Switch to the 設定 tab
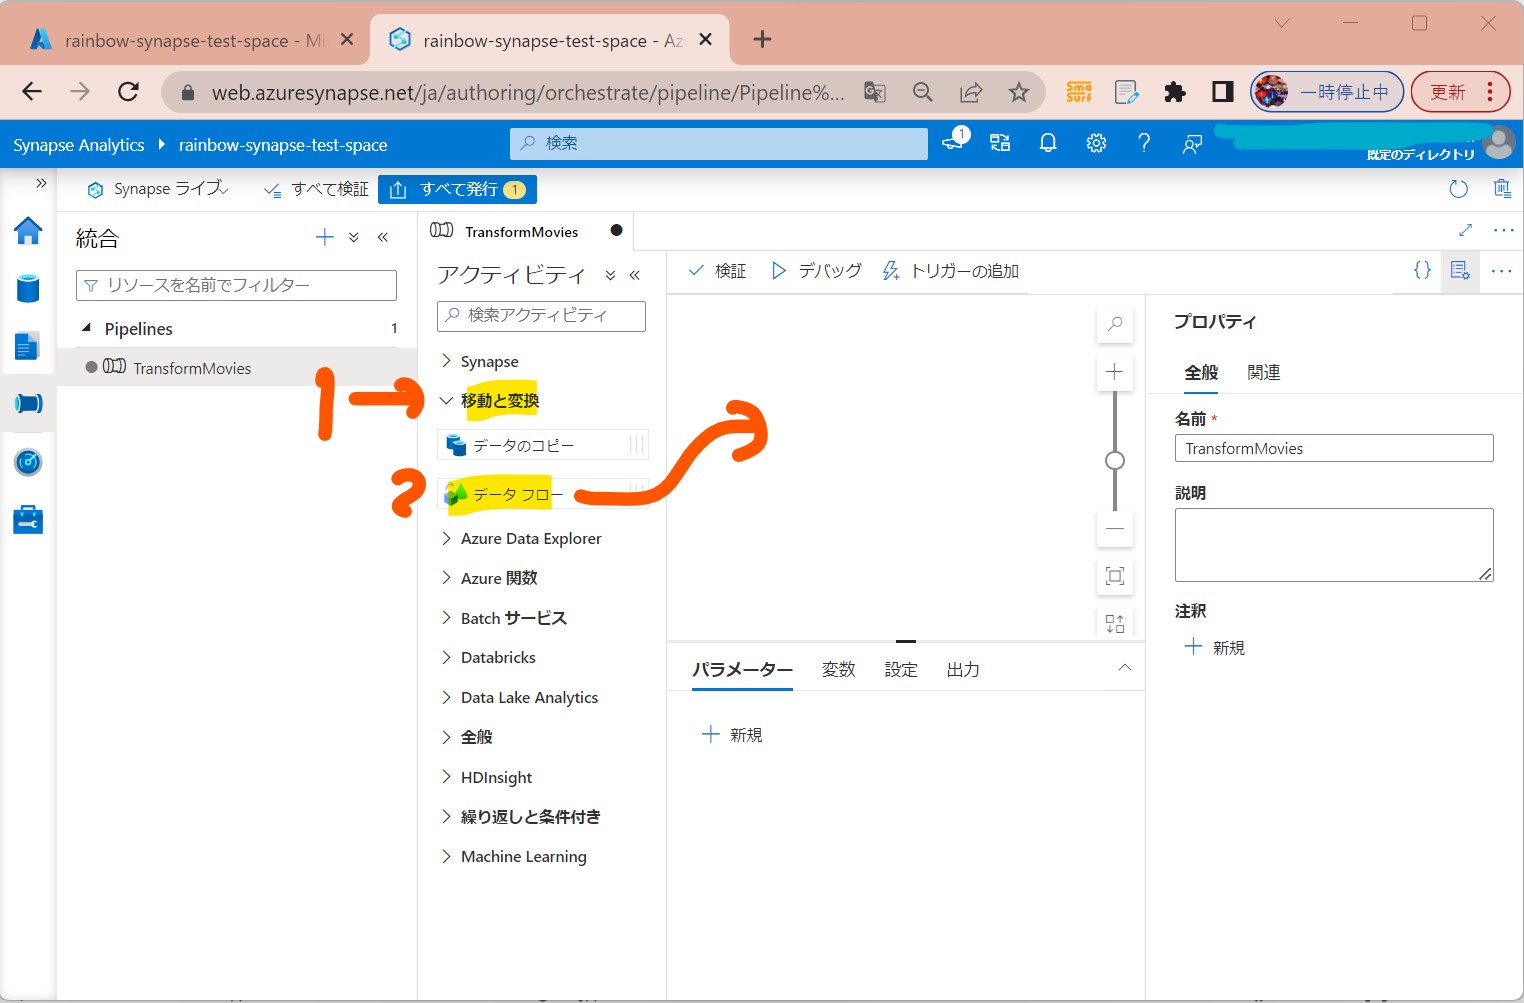Image resolution: width=1524 pixels, height=1003 pixels. pyautogui.click(x=901, y=670)
